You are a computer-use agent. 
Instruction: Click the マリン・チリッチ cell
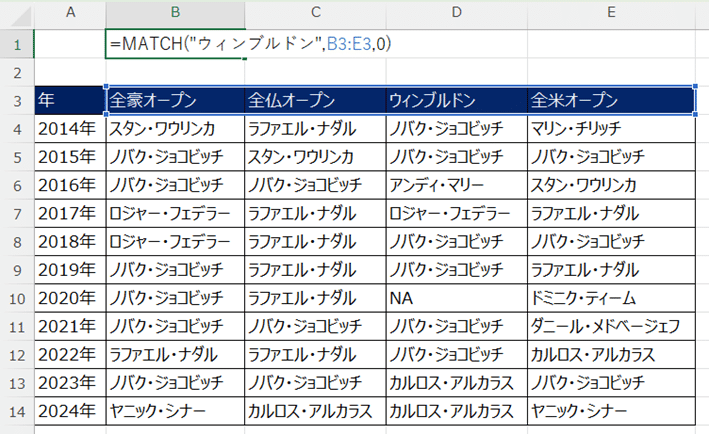[611, 129]
